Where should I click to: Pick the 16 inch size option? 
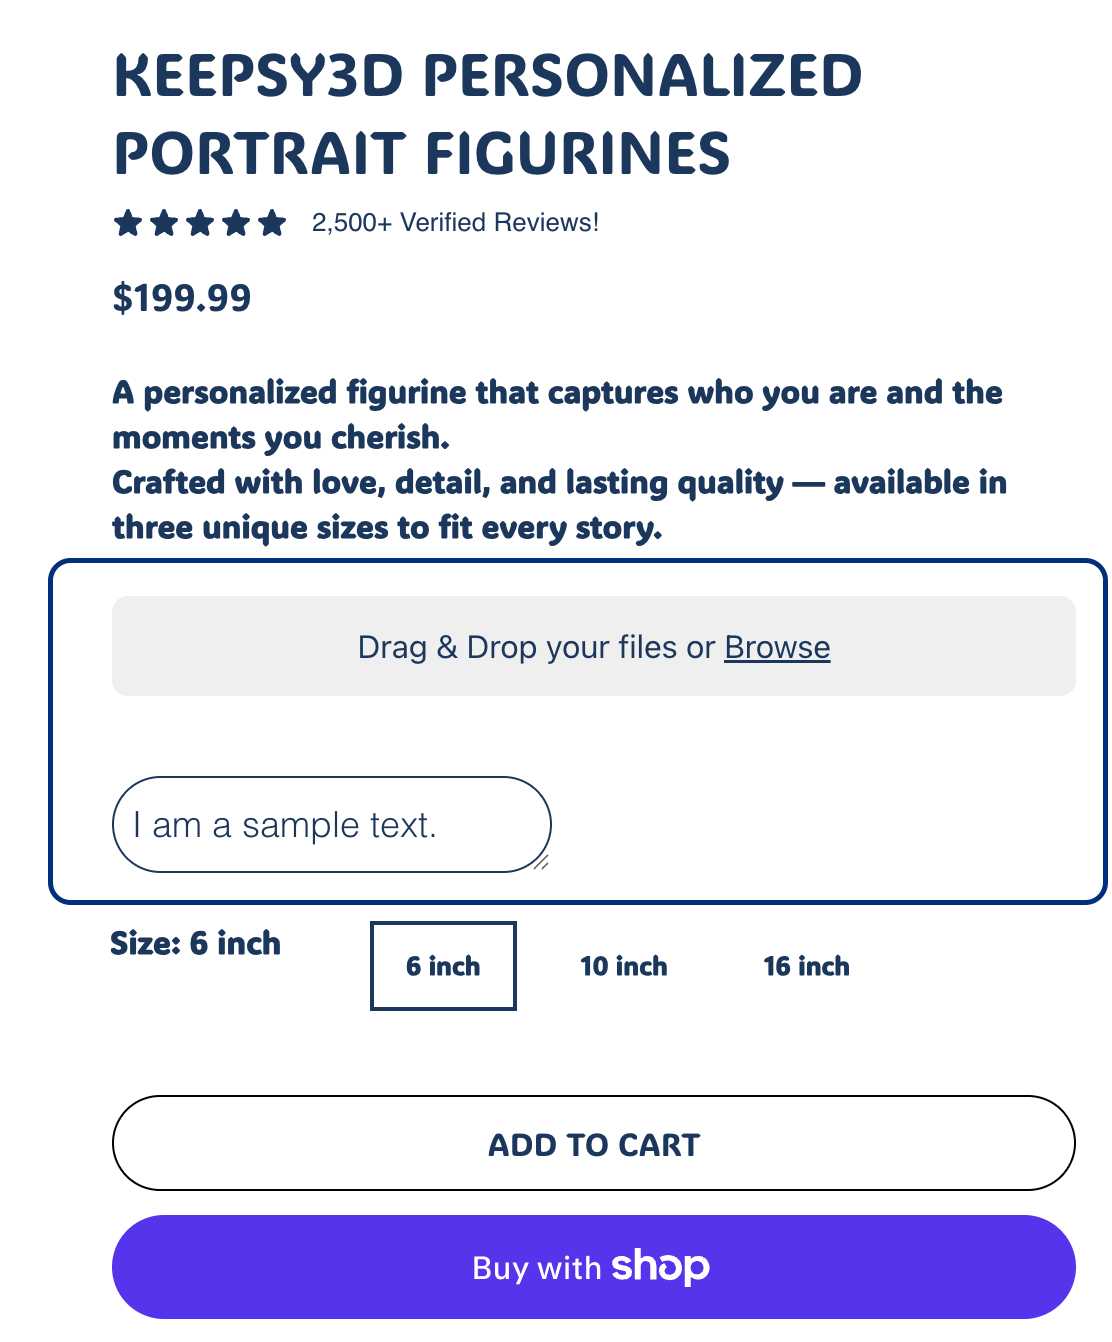(x=806, y=966)
